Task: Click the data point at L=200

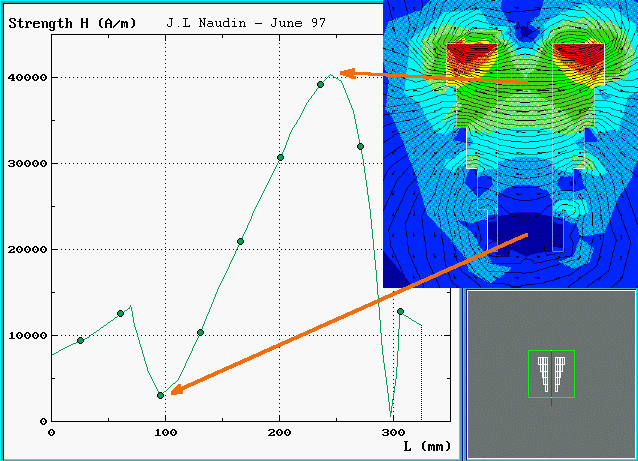Action: pyautogui.click(x=280, y=157)
